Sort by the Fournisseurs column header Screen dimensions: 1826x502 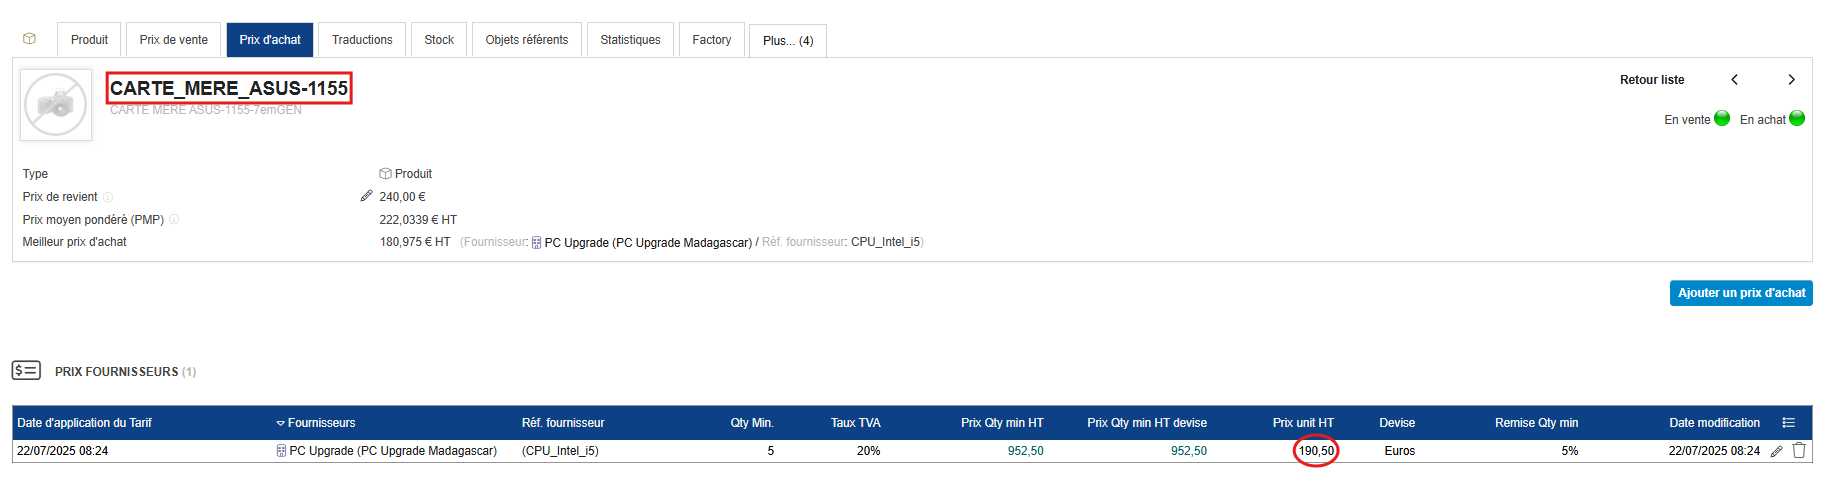point(321,423)
